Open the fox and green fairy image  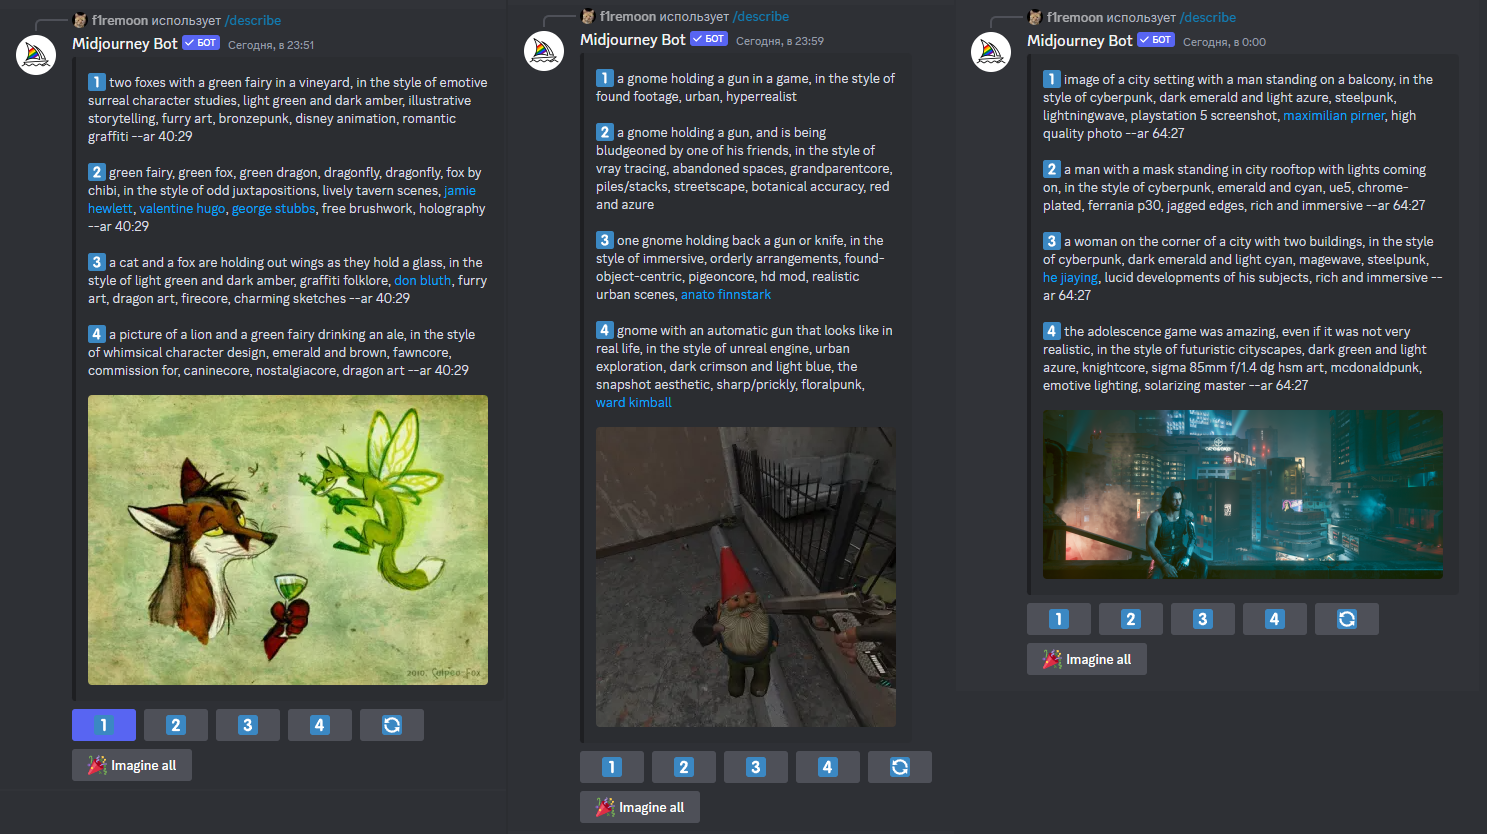pos(288,540)
